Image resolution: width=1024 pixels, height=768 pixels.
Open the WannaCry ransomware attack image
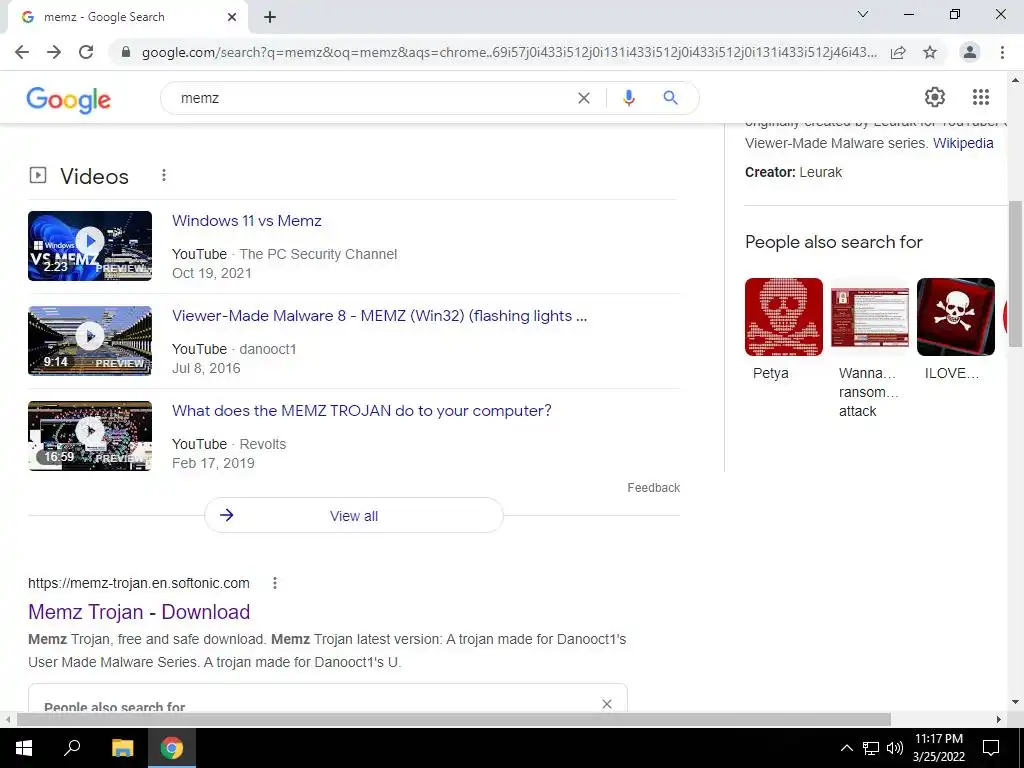[870, 317]
